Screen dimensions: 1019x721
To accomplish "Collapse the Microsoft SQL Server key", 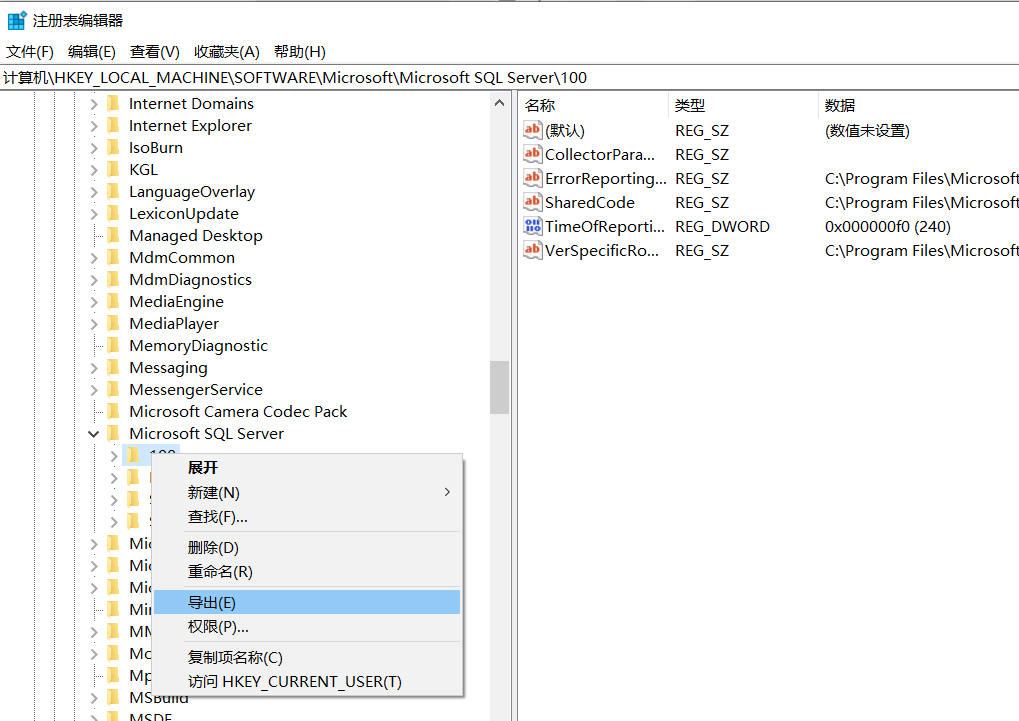I will (x=94, y=434).
